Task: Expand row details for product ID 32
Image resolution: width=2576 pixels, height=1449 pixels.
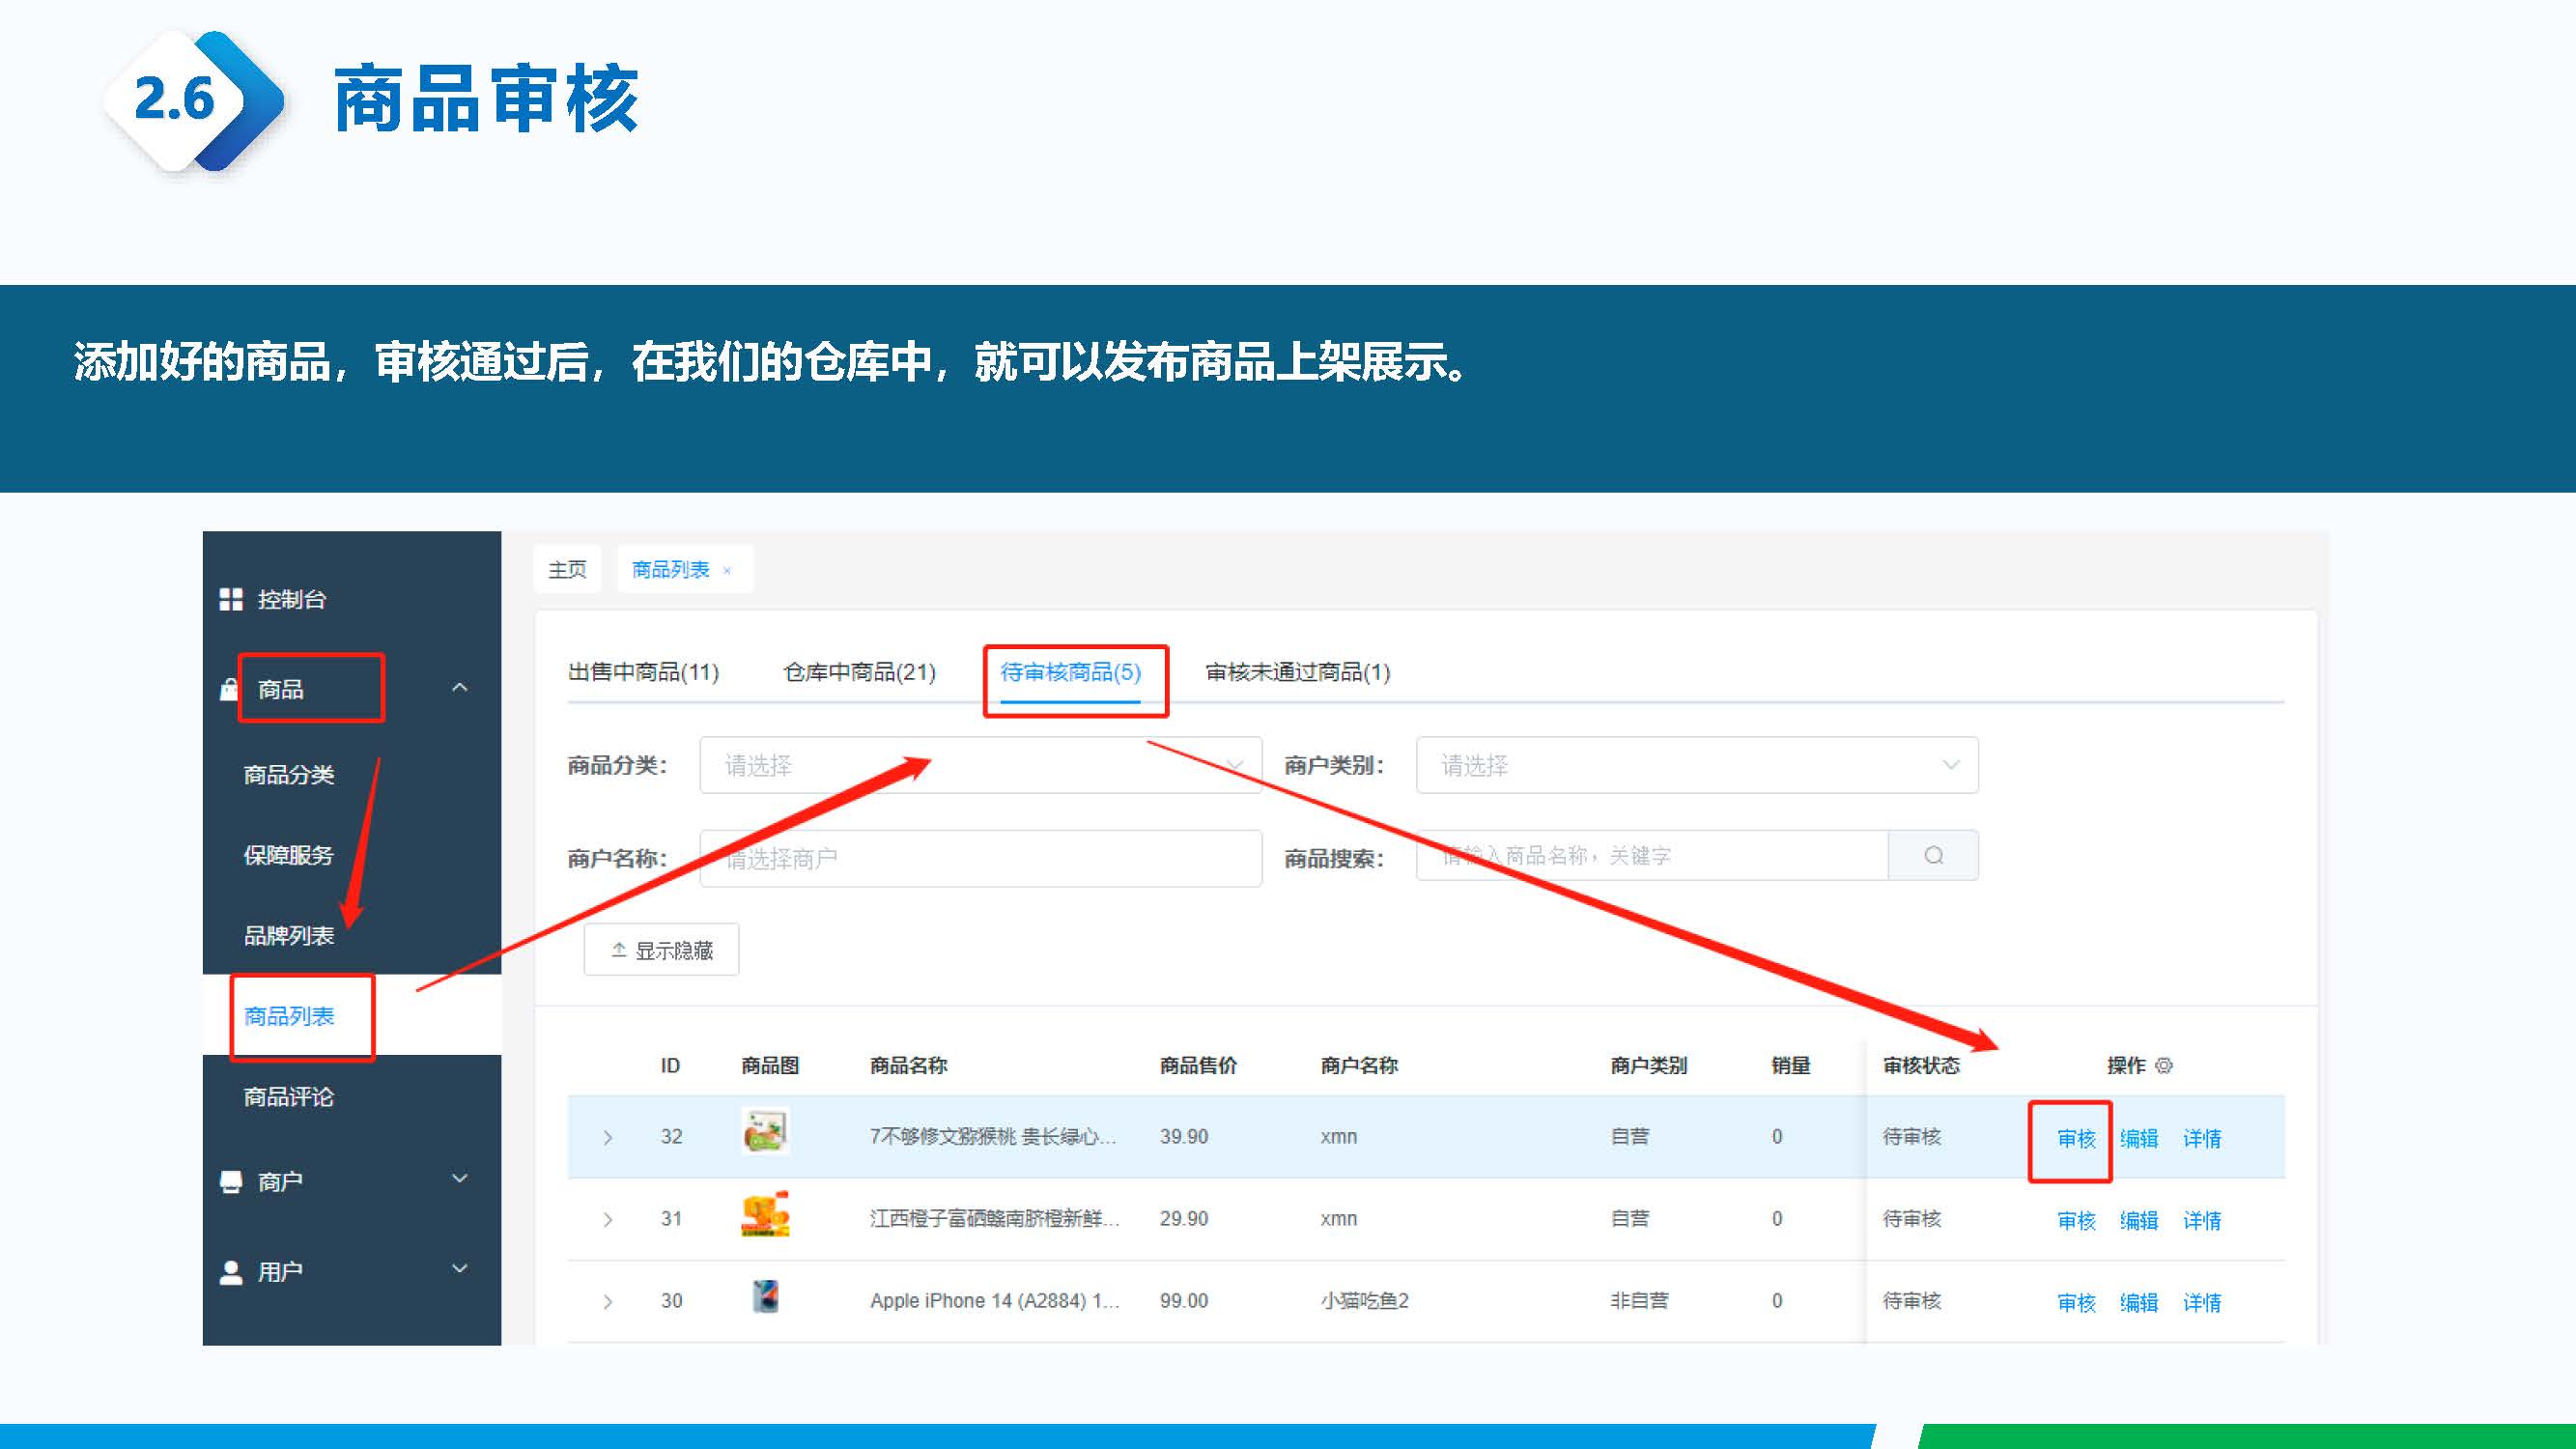Action: click(607, 1138)
